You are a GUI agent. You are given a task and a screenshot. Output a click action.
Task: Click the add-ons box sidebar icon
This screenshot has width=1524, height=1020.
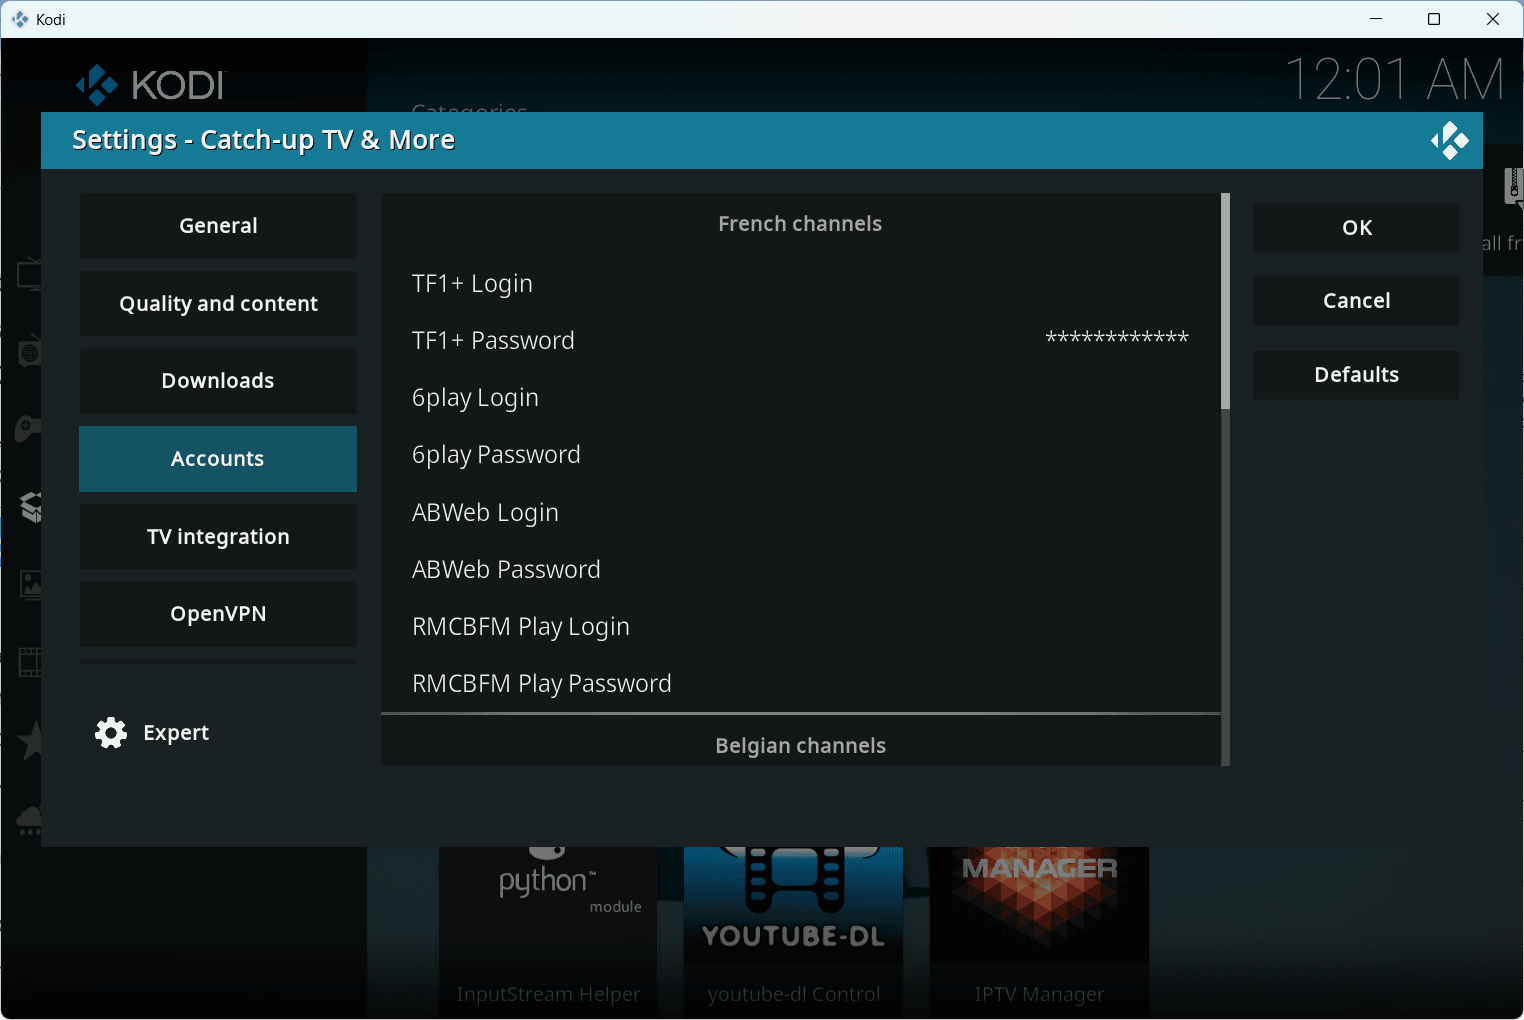point(31,507)
